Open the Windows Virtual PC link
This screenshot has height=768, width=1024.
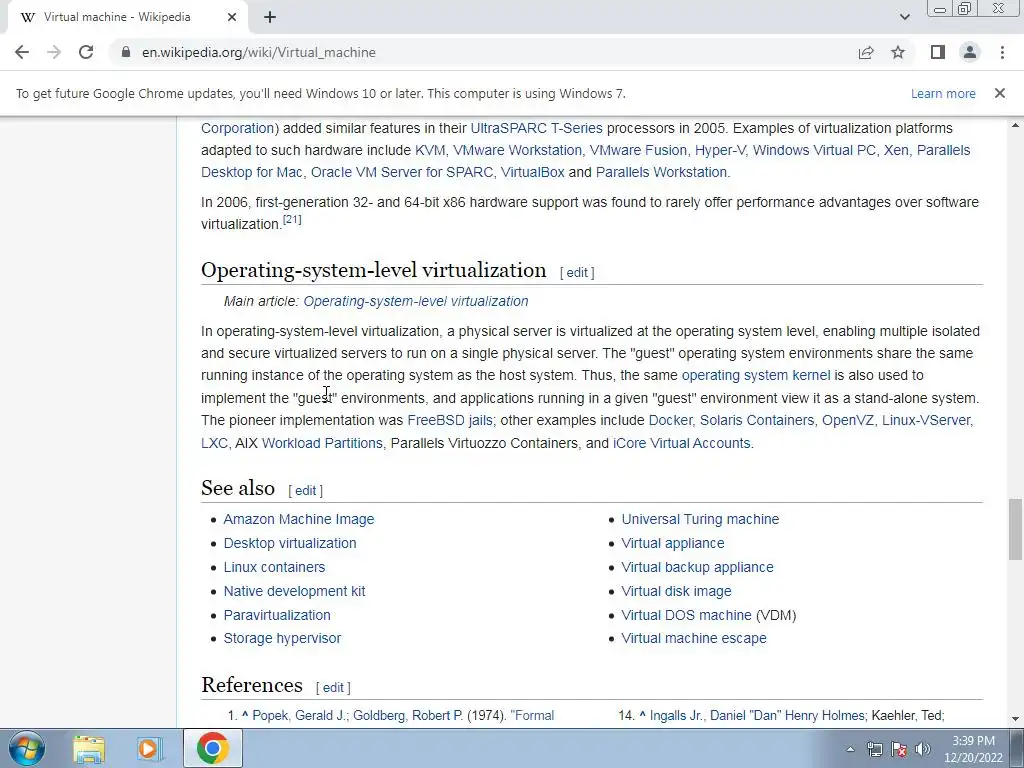tap(814, 150)
